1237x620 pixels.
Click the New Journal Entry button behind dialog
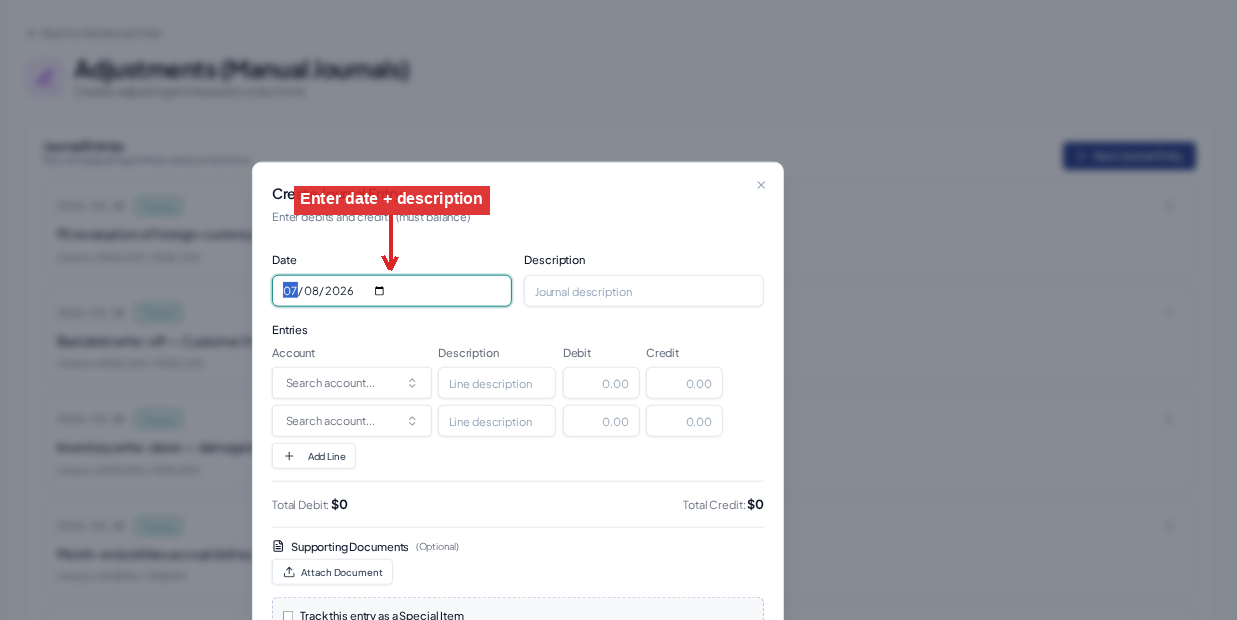click(1129, 156)
